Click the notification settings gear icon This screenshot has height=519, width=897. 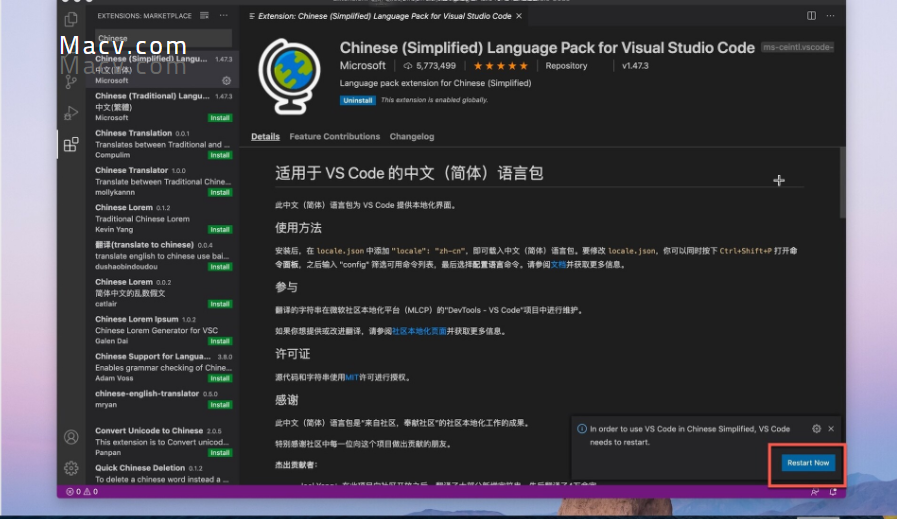tap(816, 429)
